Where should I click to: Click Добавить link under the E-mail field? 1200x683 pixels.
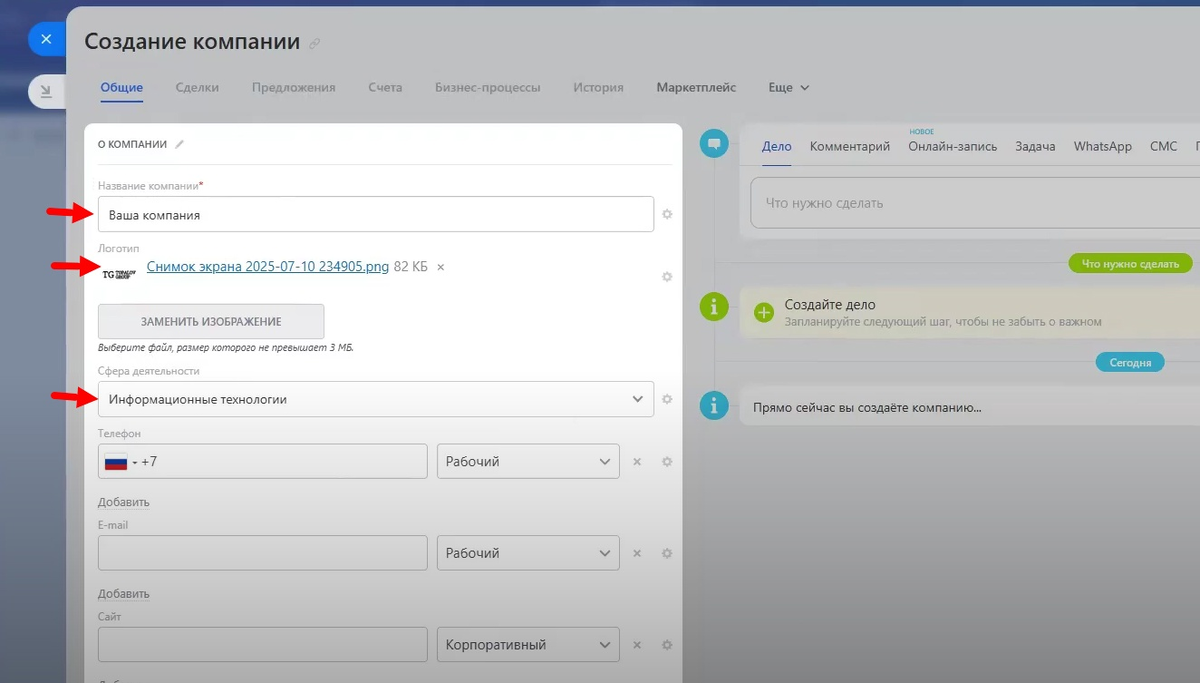tap(123, 594)
